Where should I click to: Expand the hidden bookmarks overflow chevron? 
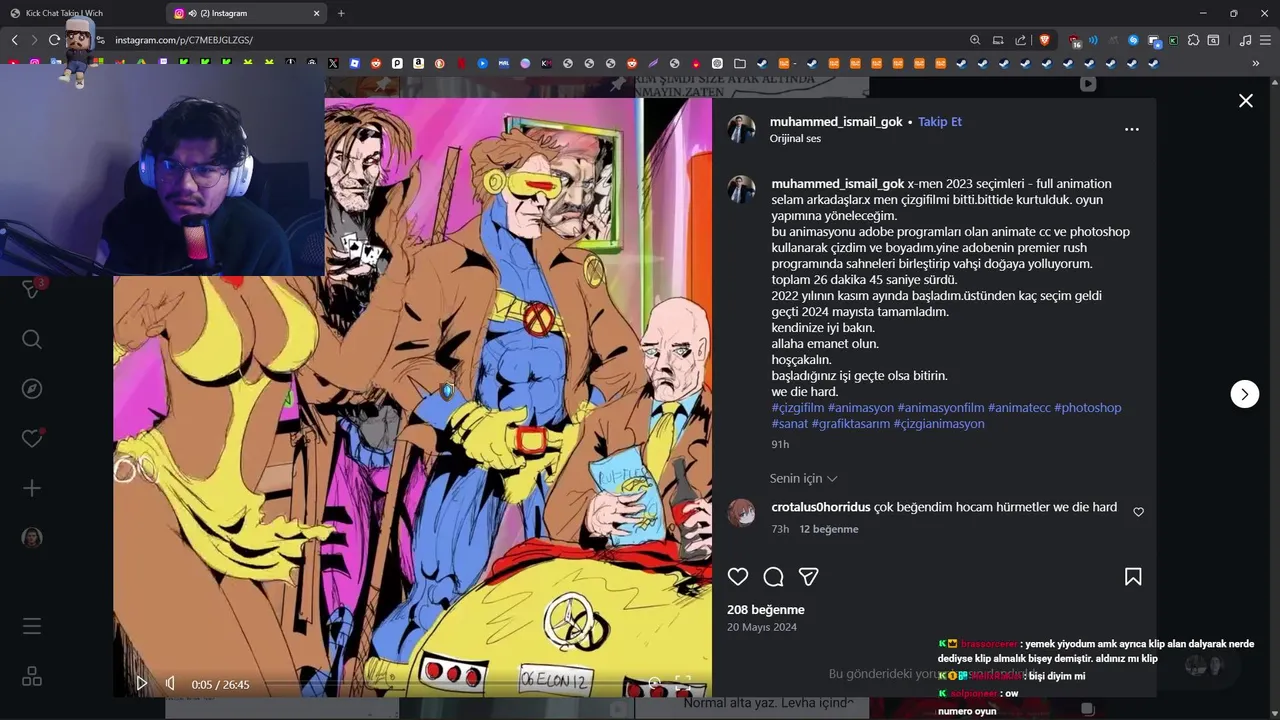1256,63
